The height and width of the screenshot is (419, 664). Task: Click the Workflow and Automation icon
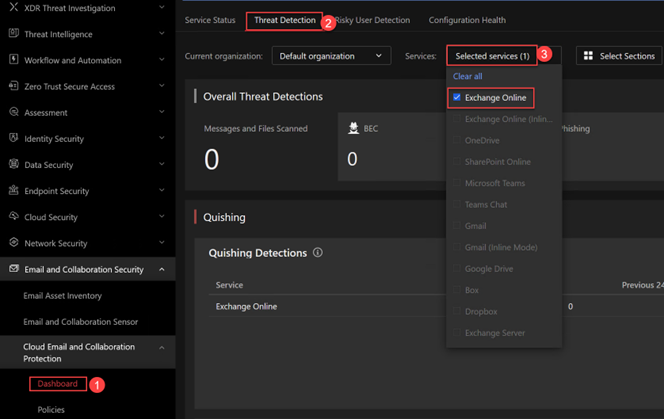[14, 60]
